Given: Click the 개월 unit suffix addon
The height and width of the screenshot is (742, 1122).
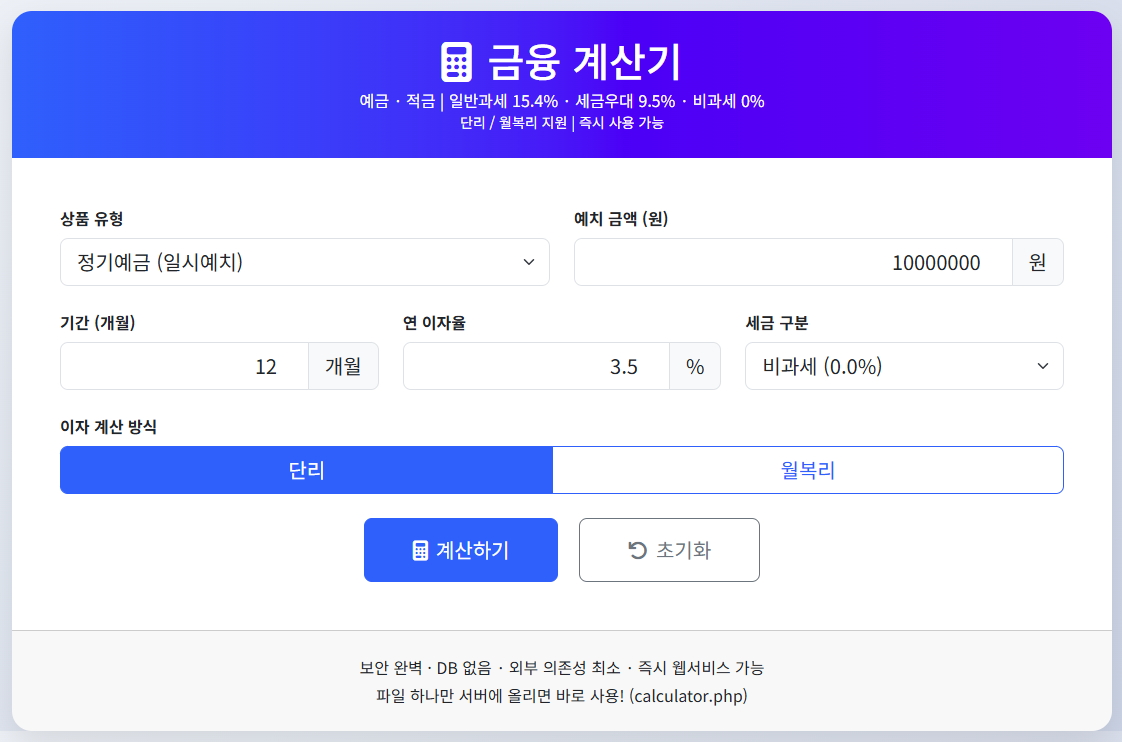Looking at the screenshot, I should [343, 366].
